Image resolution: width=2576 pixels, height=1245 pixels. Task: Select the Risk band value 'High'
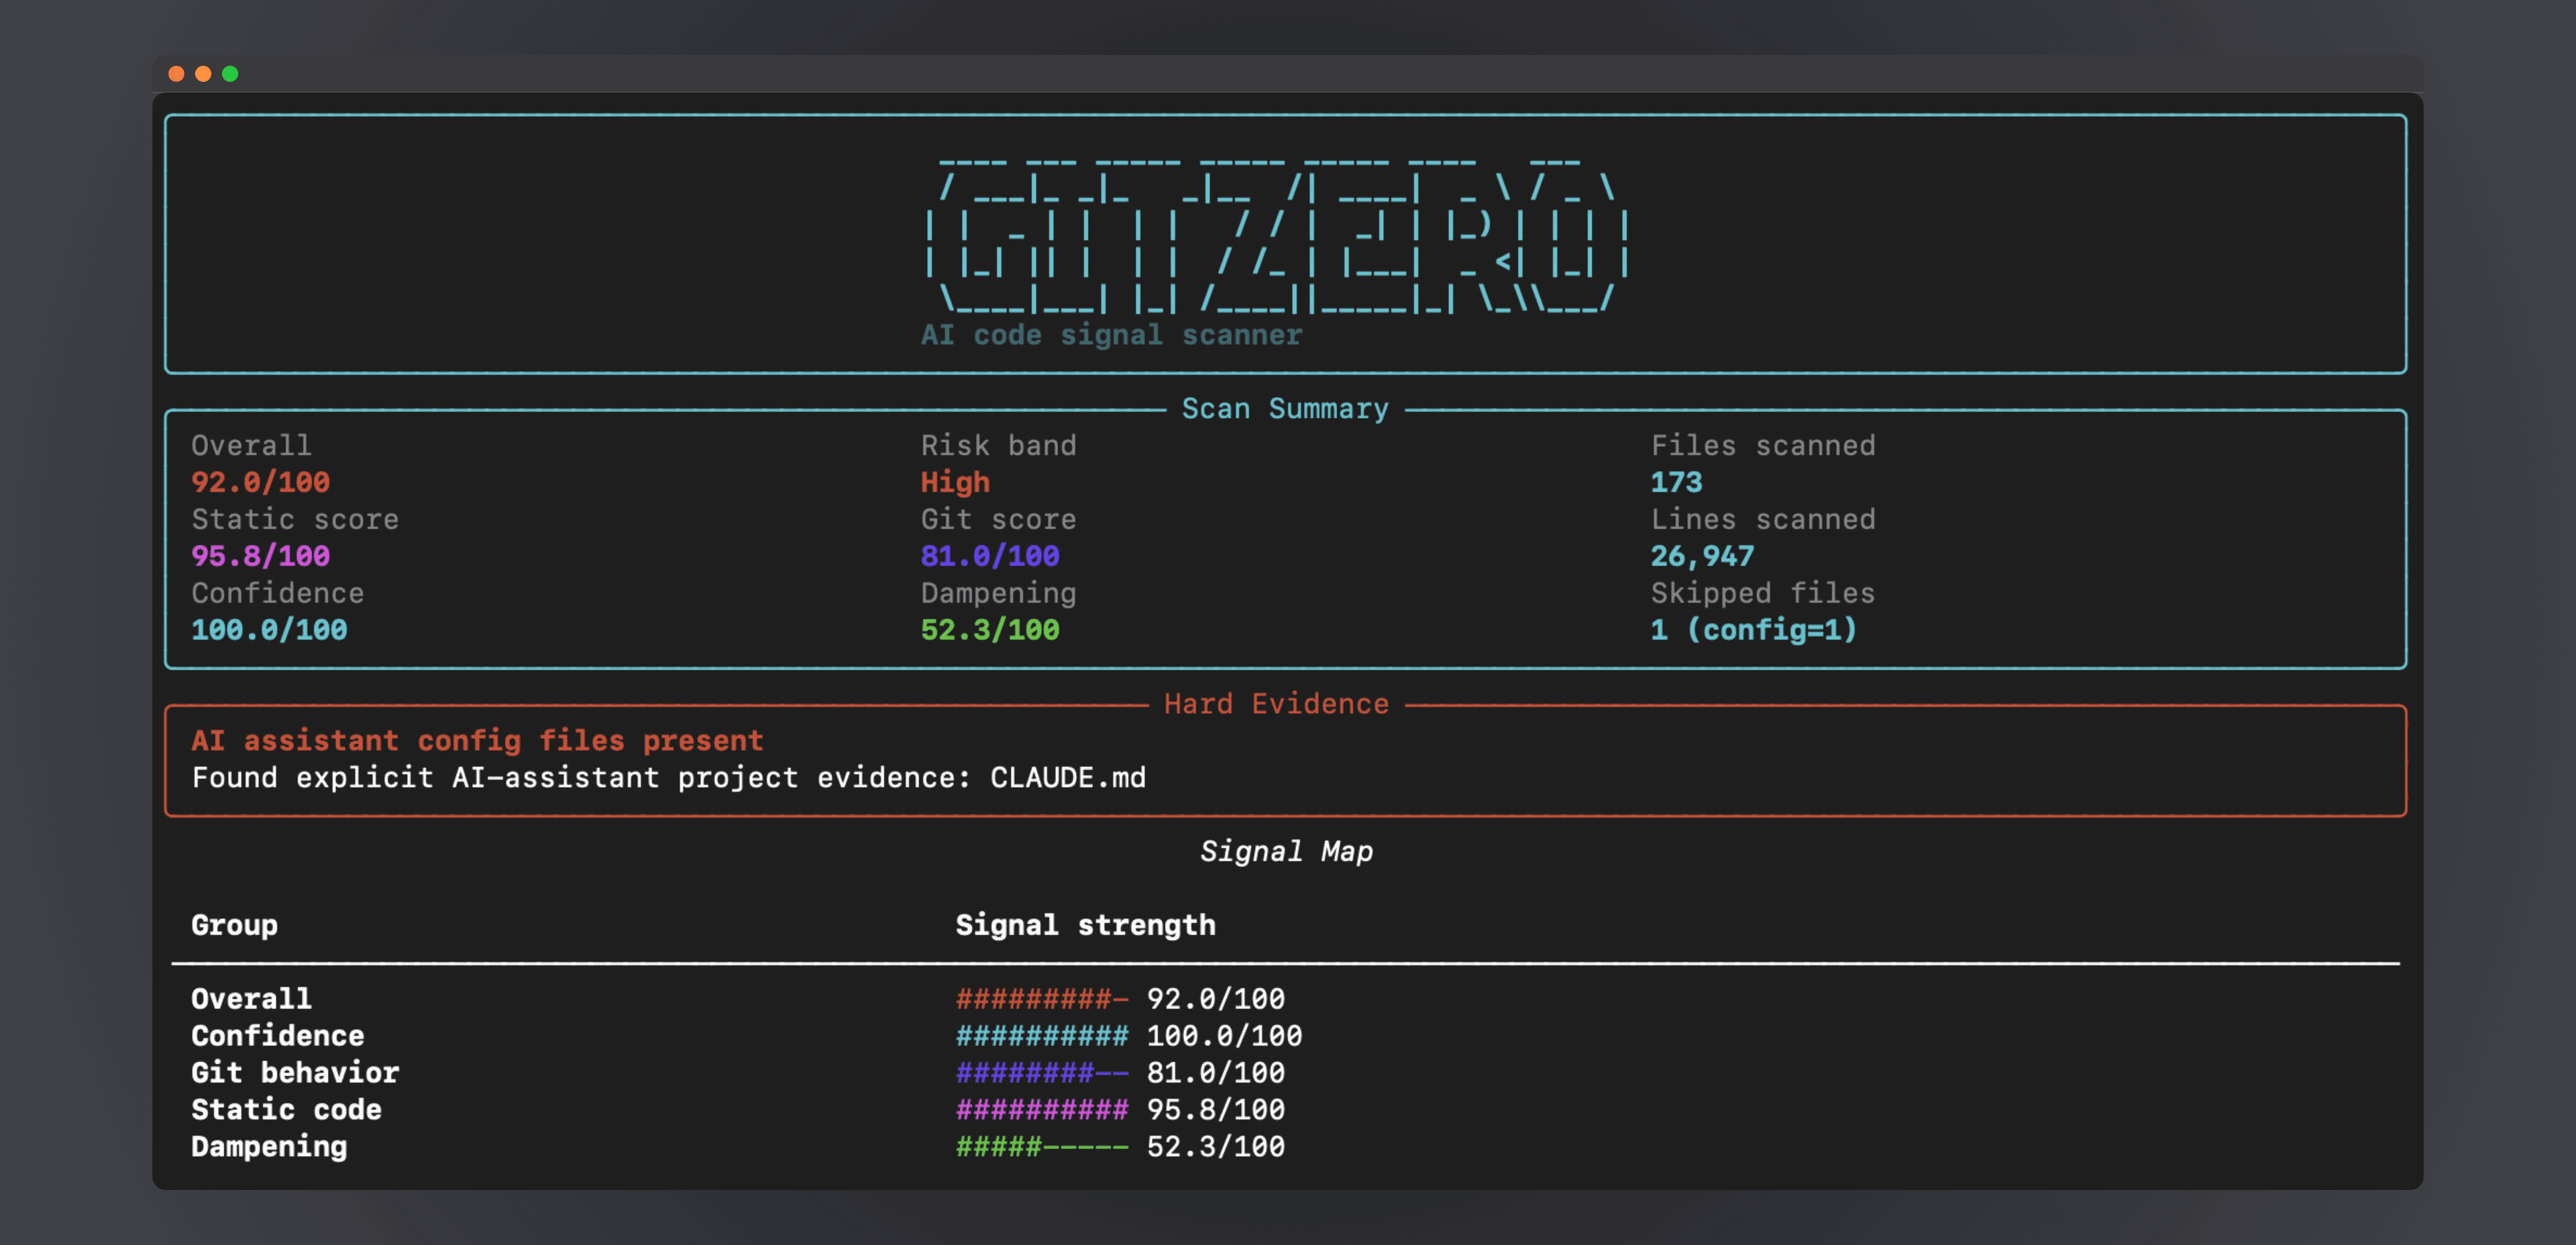click(x=955, y=482)
